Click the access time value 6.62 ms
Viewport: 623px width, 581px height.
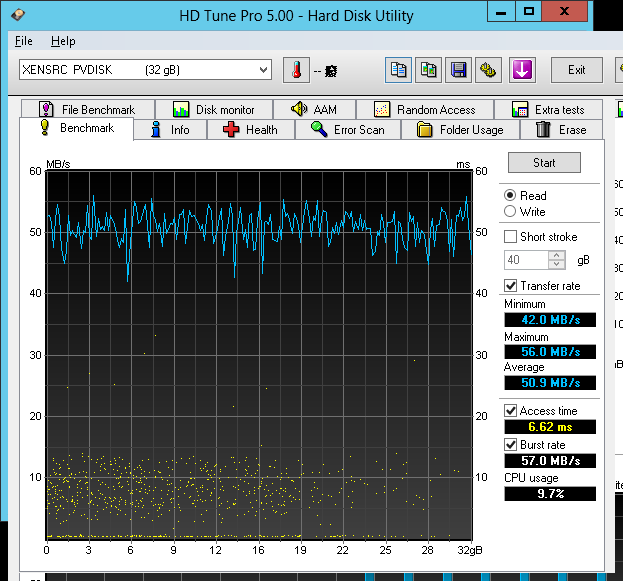tap(550, 427)
